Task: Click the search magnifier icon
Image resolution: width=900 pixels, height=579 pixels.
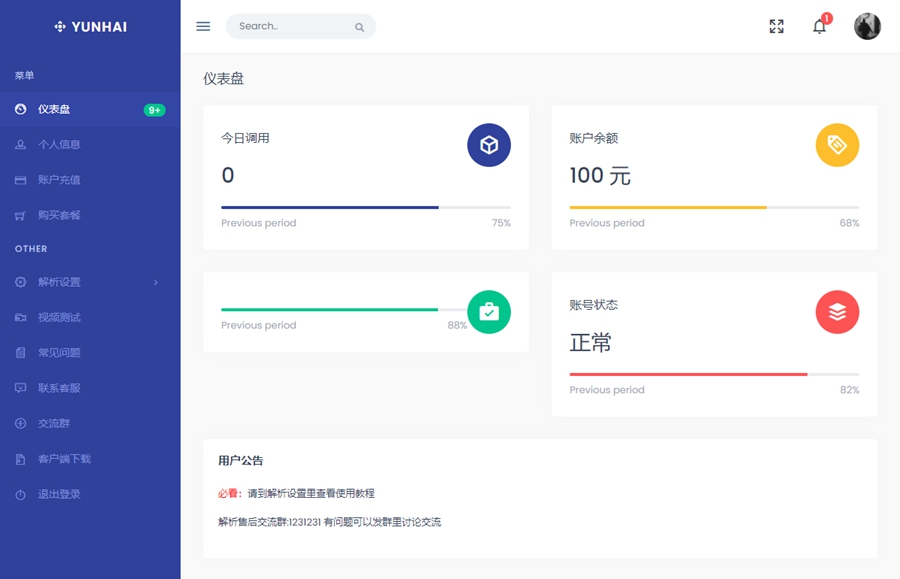Action: (359, 27)
